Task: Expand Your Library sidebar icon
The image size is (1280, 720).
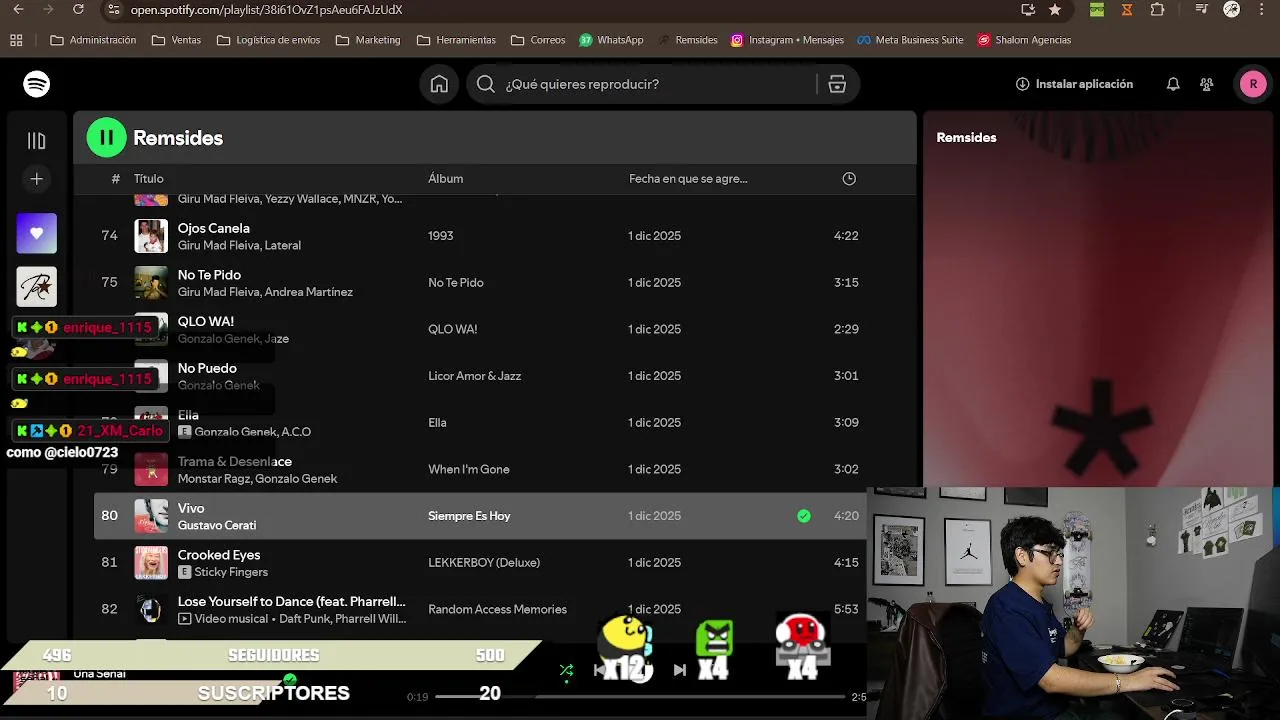Action: (x=36, y=141)
